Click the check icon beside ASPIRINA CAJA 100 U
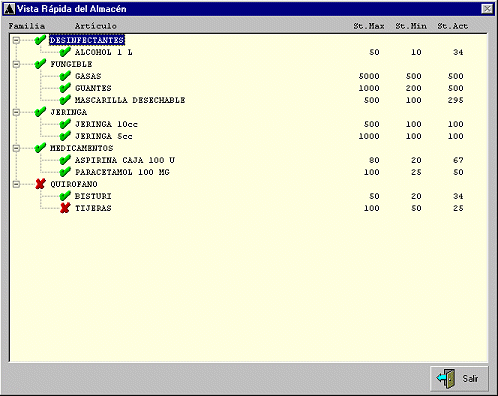The width and height of the screenshot is (498, 396). [65, 160]
